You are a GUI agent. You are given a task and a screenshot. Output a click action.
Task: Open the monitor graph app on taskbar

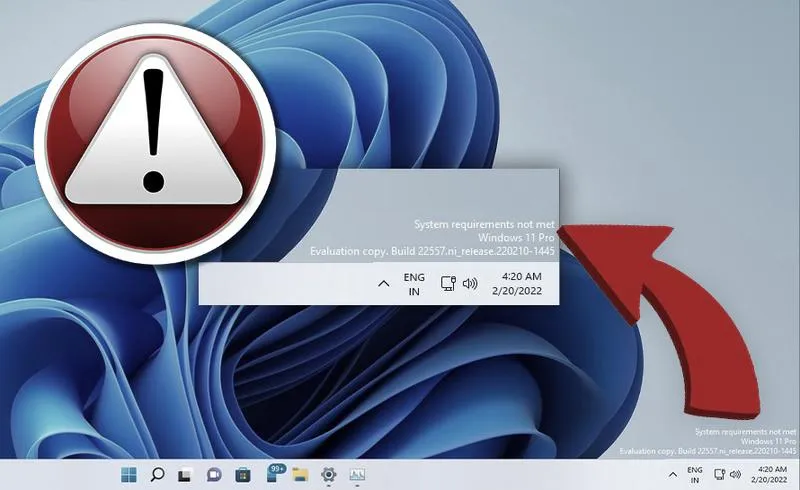[x=357, y=475]
